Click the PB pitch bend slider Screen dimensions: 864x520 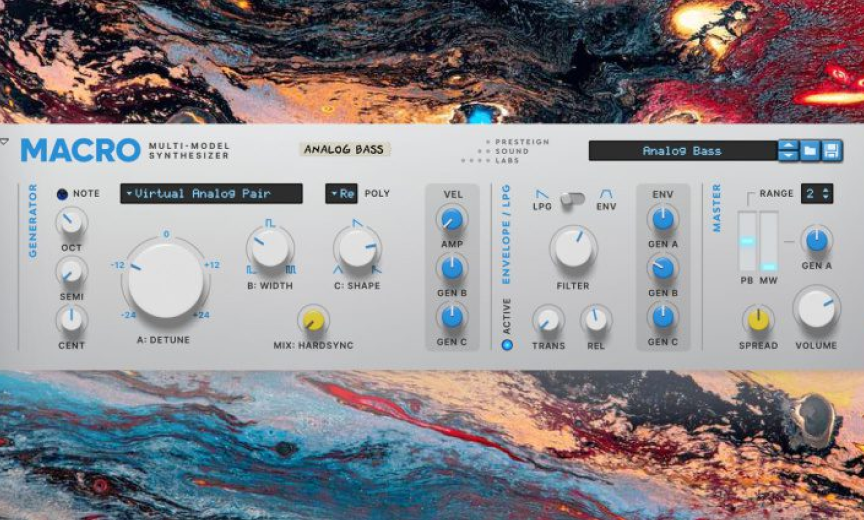click(747, 241)
